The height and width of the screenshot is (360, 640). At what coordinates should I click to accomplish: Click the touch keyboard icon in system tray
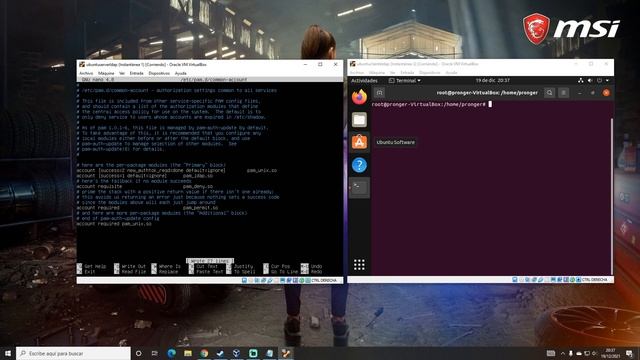tap(551, 353)
